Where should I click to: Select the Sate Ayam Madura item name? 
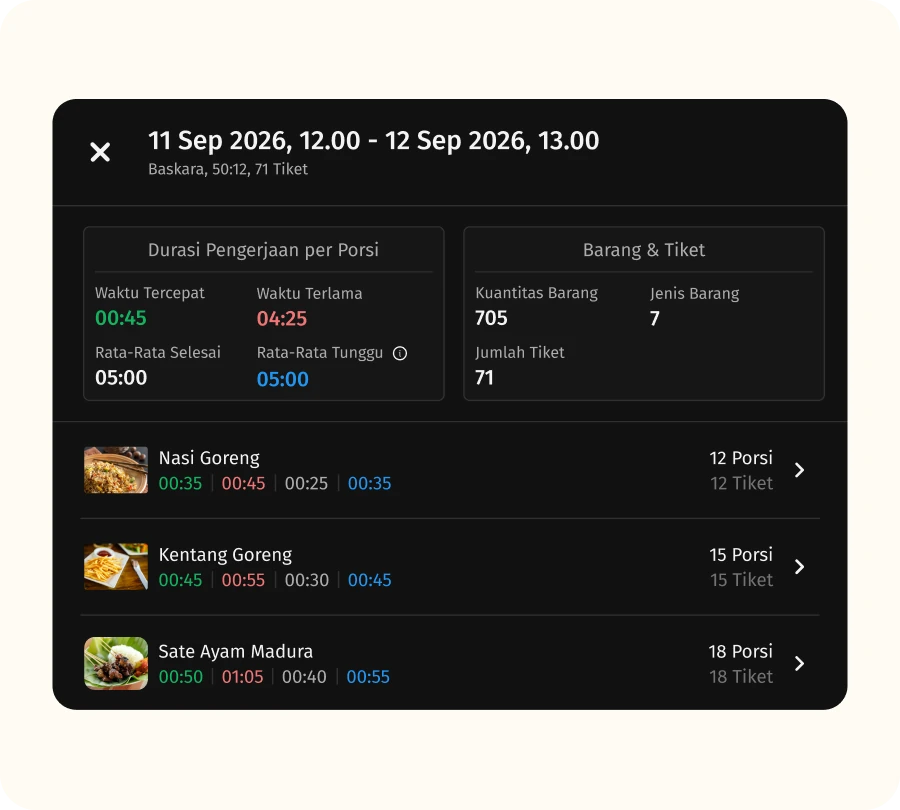point(236,652)
